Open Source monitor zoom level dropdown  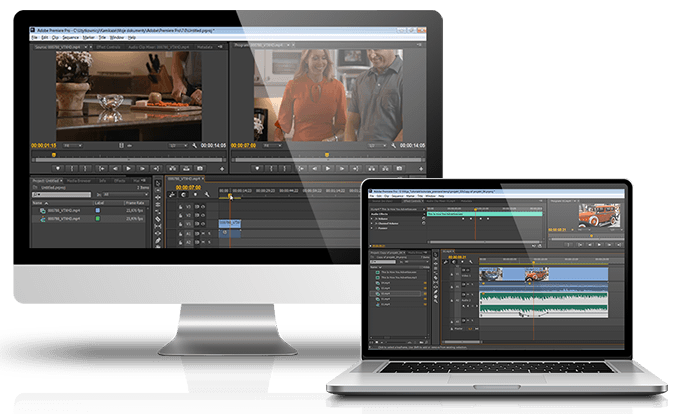tap(73, 145)
